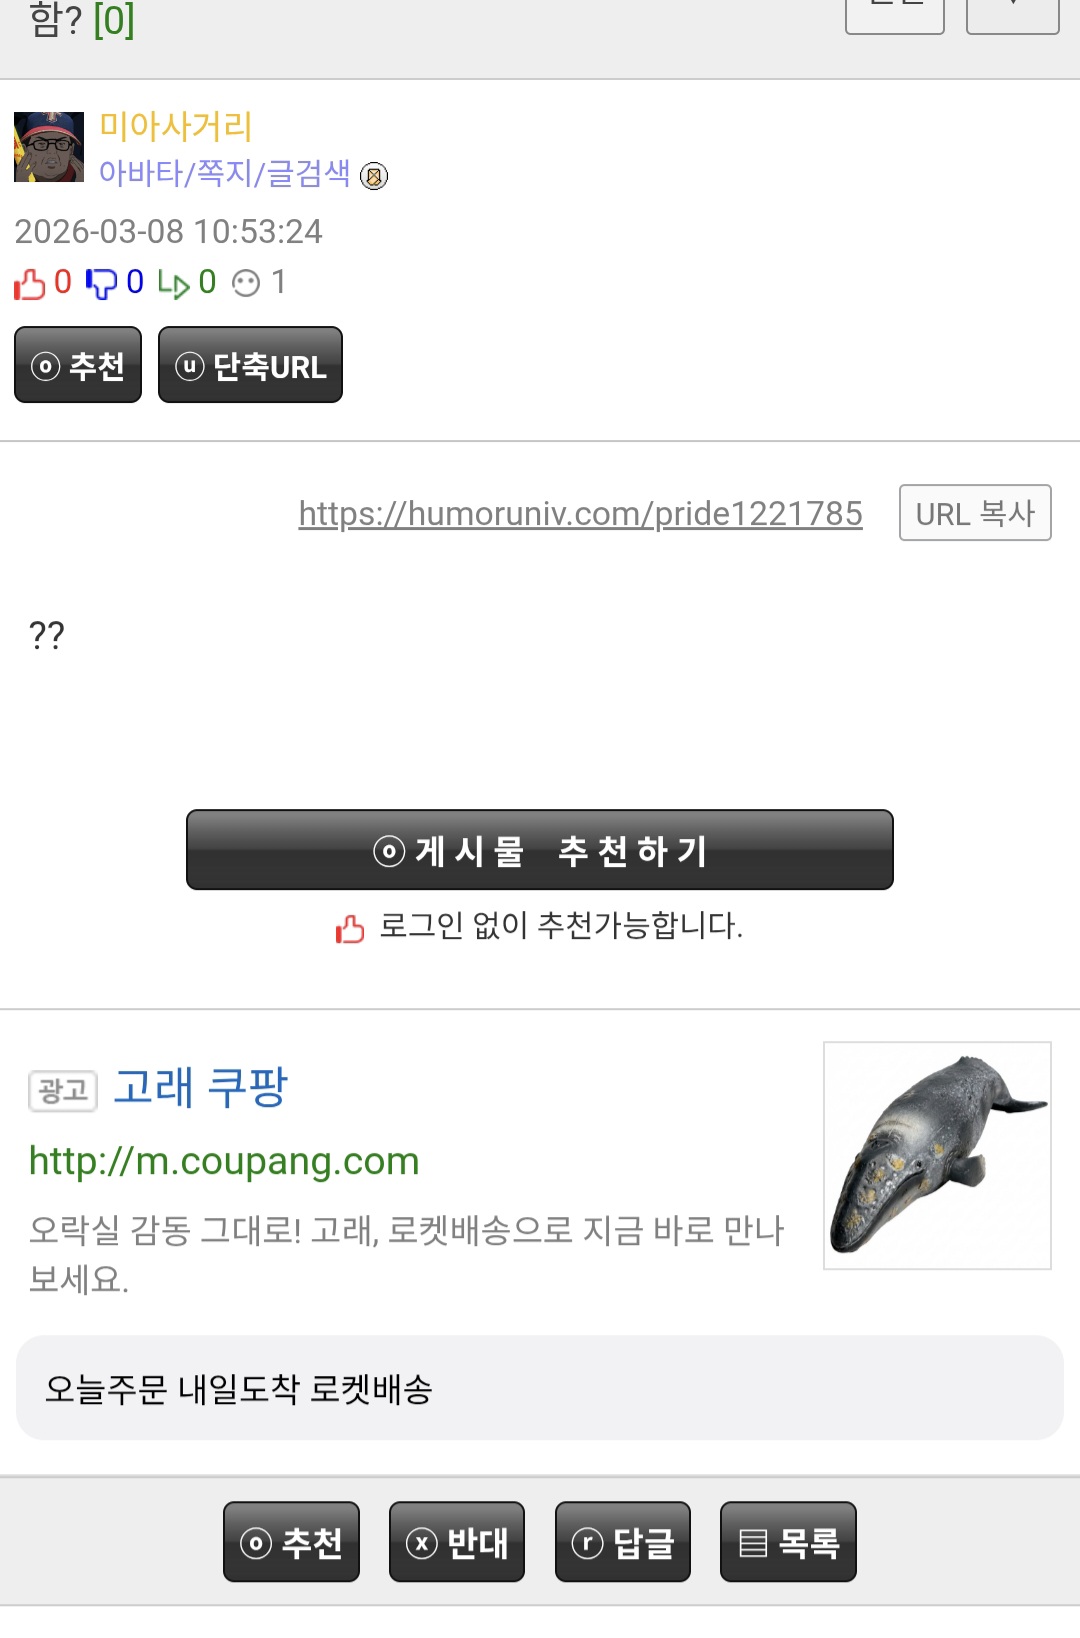Open the 고래 쿠팡 ad title
Viewport: 1080px width, 1638px height.
point(201,1087)
